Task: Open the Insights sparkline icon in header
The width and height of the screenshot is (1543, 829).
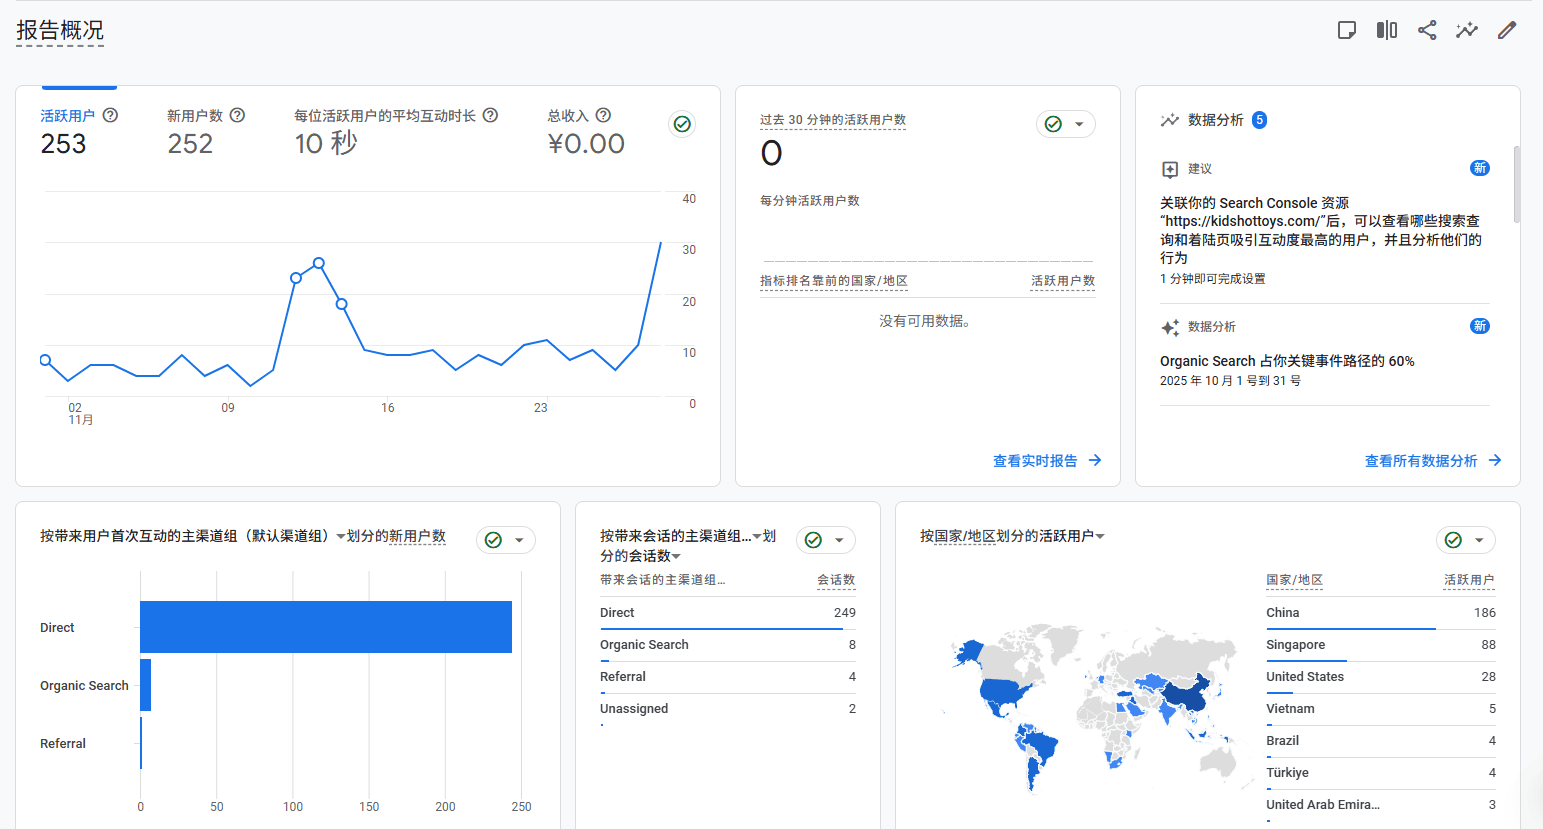Action: 1466,30
